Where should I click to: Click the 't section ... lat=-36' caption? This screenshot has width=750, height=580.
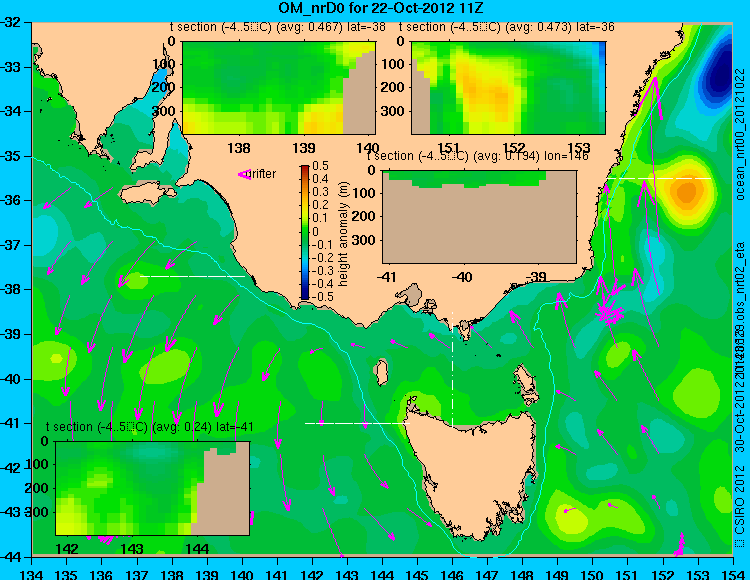[507, 27]
